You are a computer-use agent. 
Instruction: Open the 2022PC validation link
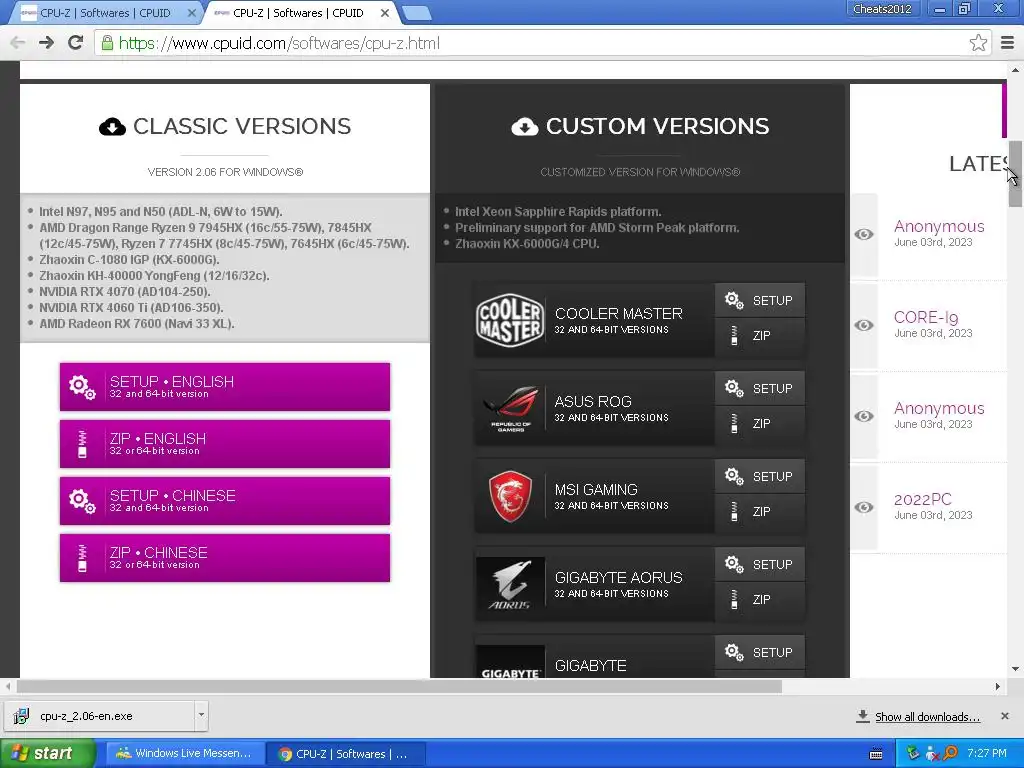point(922,500)
